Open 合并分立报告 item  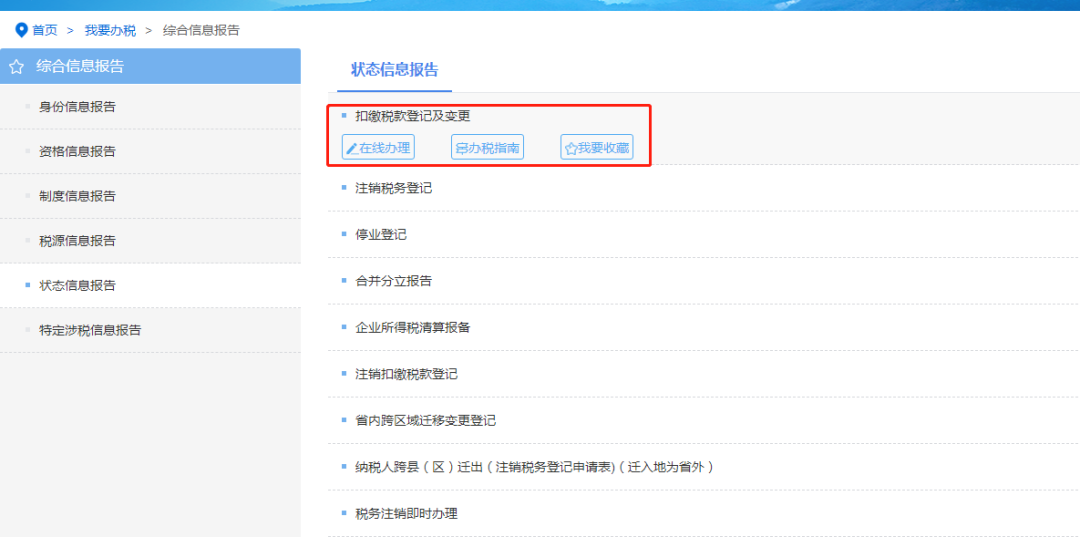coord(393,281)
